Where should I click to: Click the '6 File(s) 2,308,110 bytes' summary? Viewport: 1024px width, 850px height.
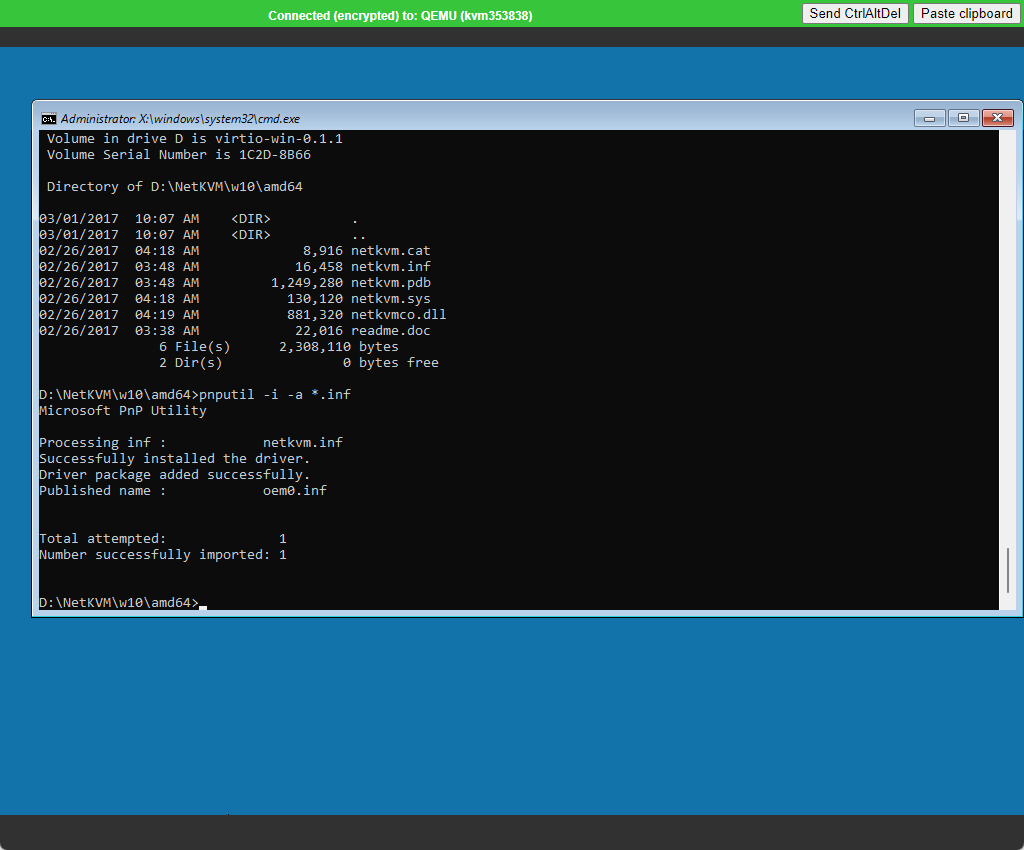[278, 347]
